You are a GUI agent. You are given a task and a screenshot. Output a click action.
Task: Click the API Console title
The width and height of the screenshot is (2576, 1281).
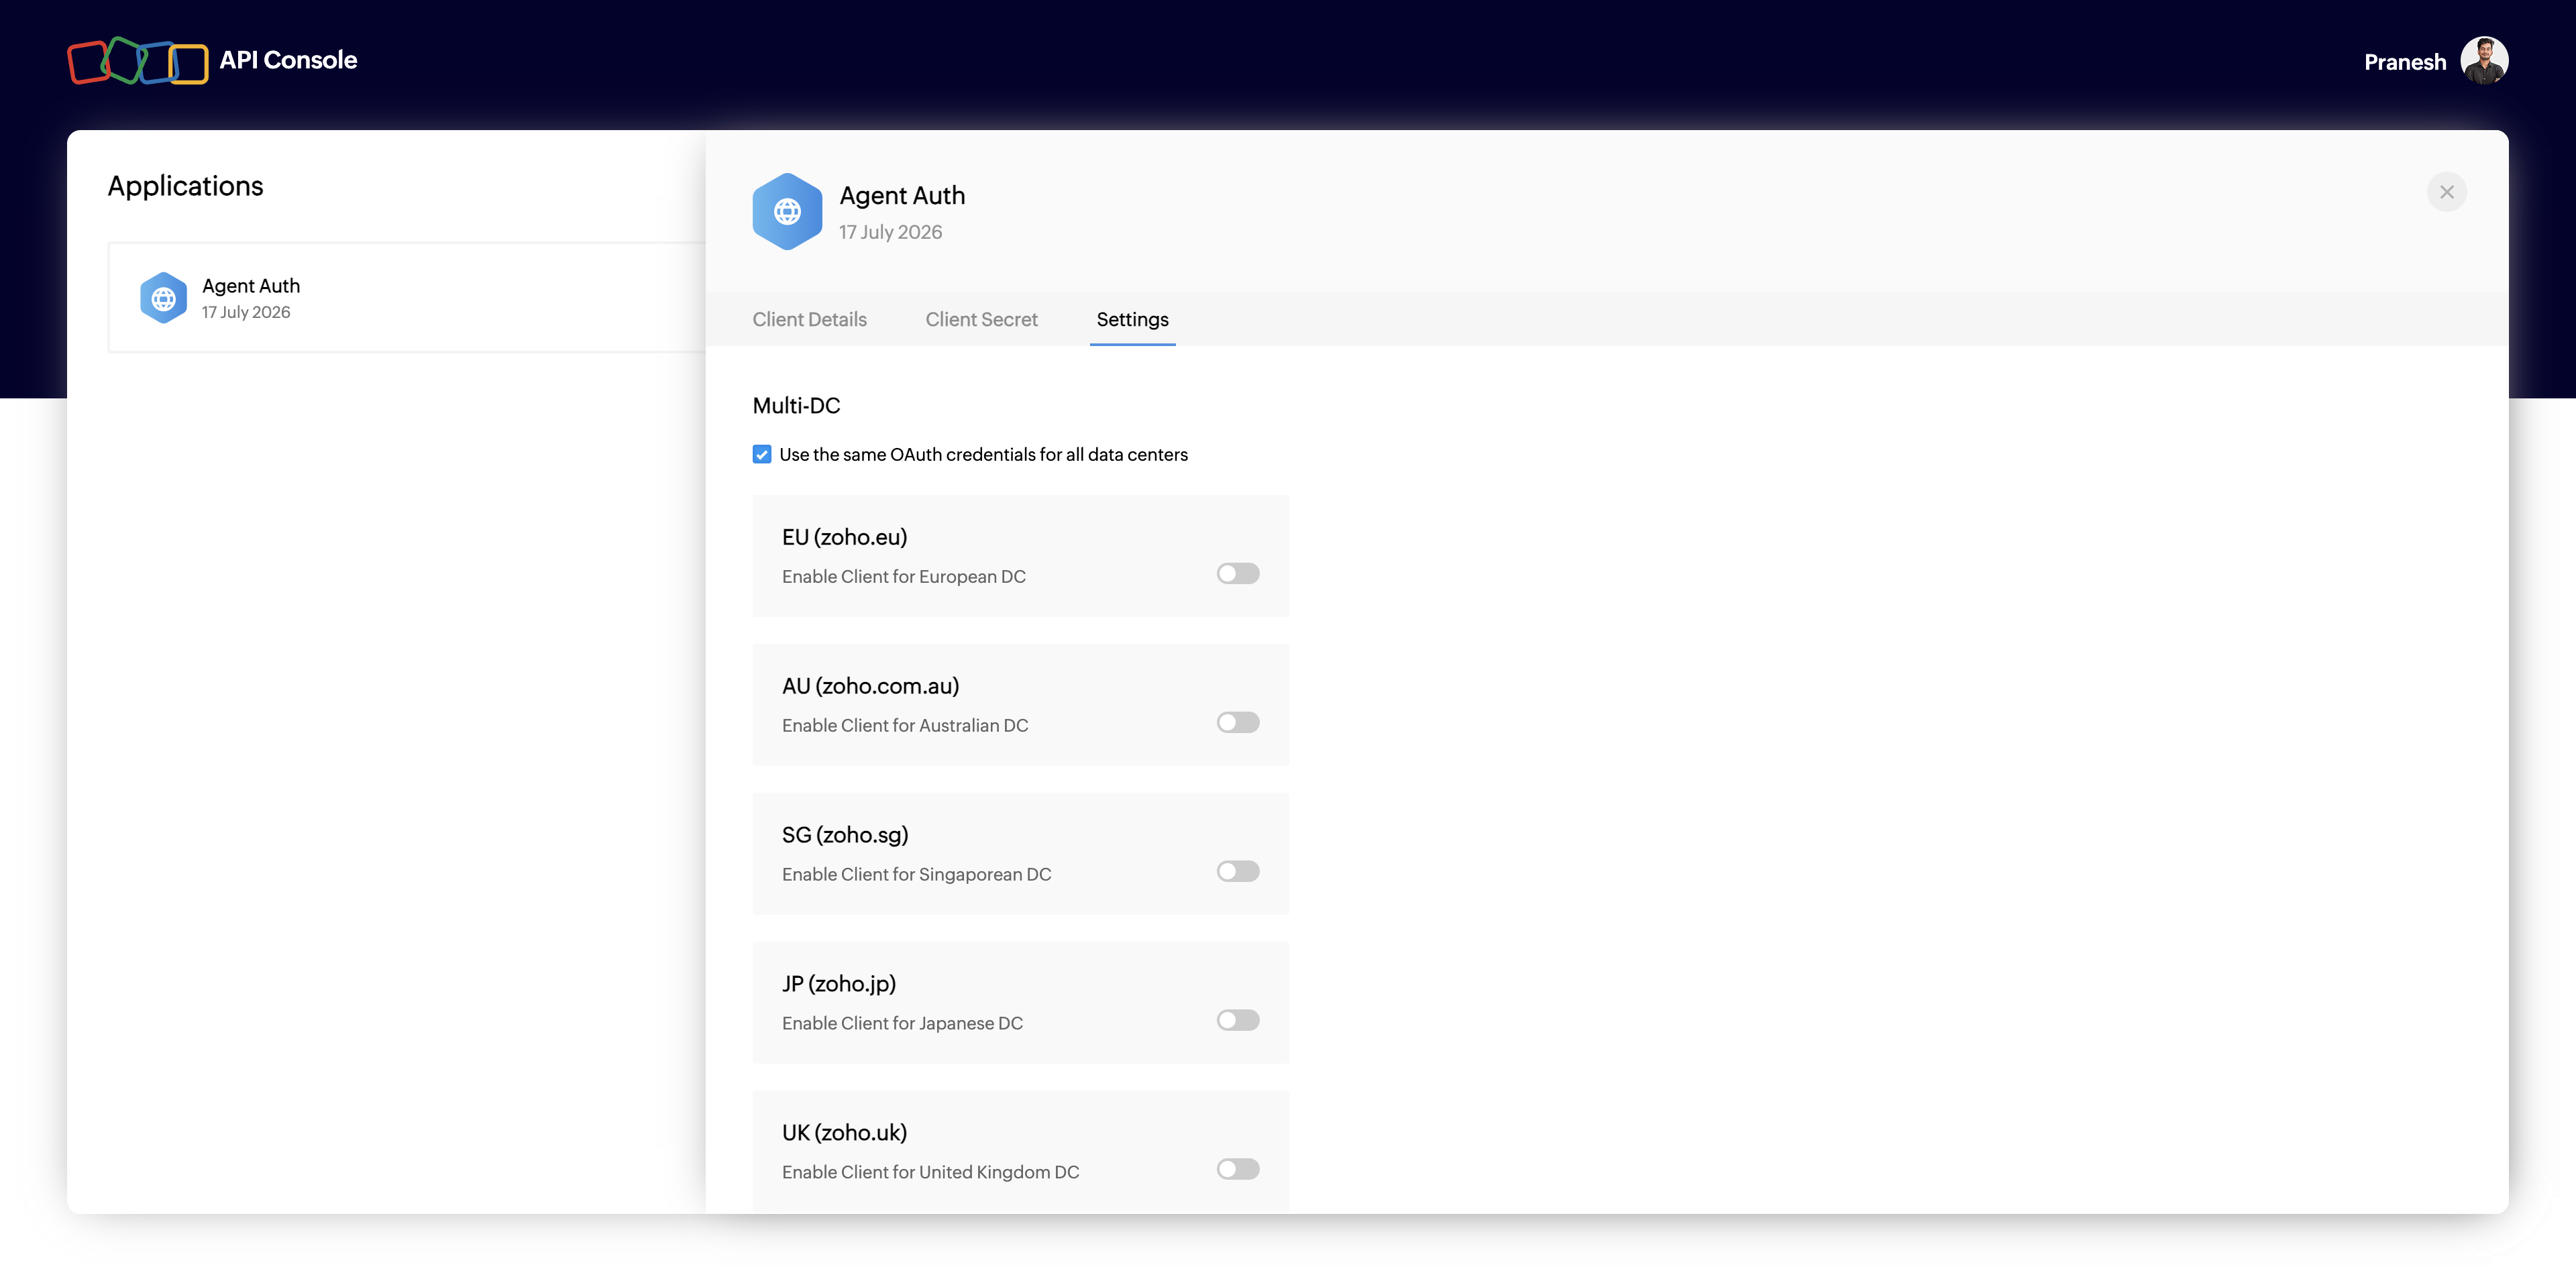click(x=288, y=60)
